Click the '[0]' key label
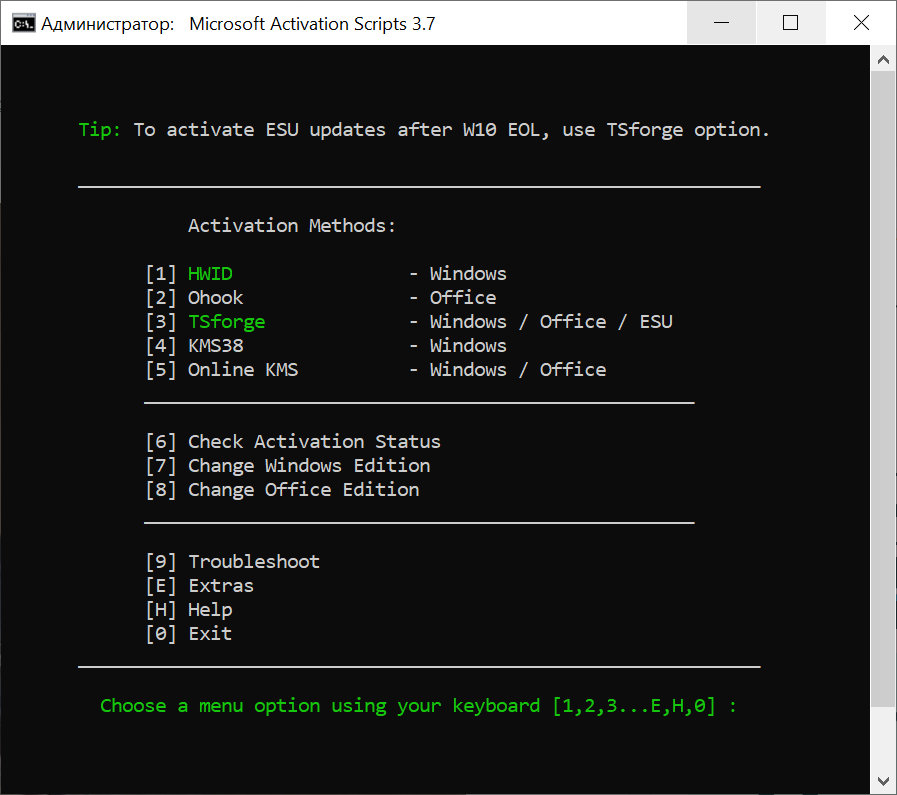Viewport: 897px width, 795px height. (x=161, y=634)
